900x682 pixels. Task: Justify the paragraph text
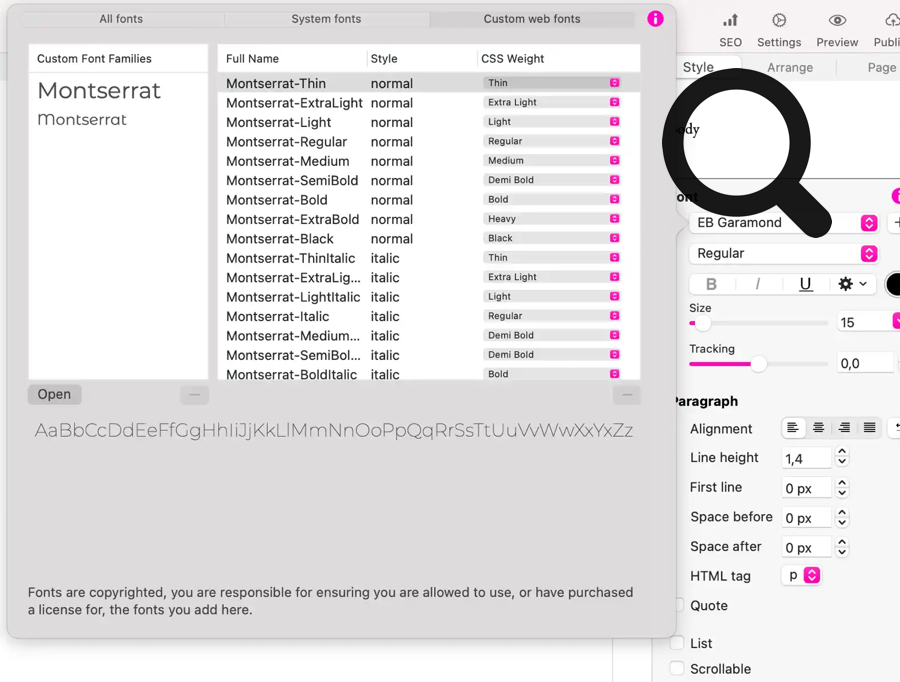point(869,428)
